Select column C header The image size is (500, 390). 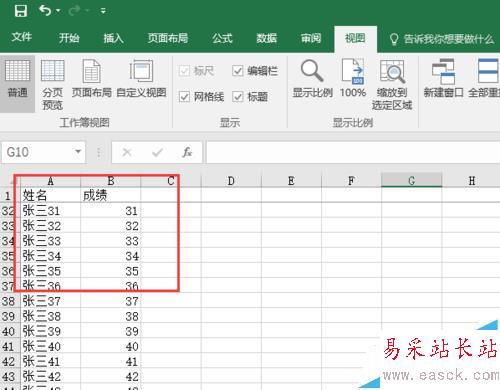click(x=171, y=181)
